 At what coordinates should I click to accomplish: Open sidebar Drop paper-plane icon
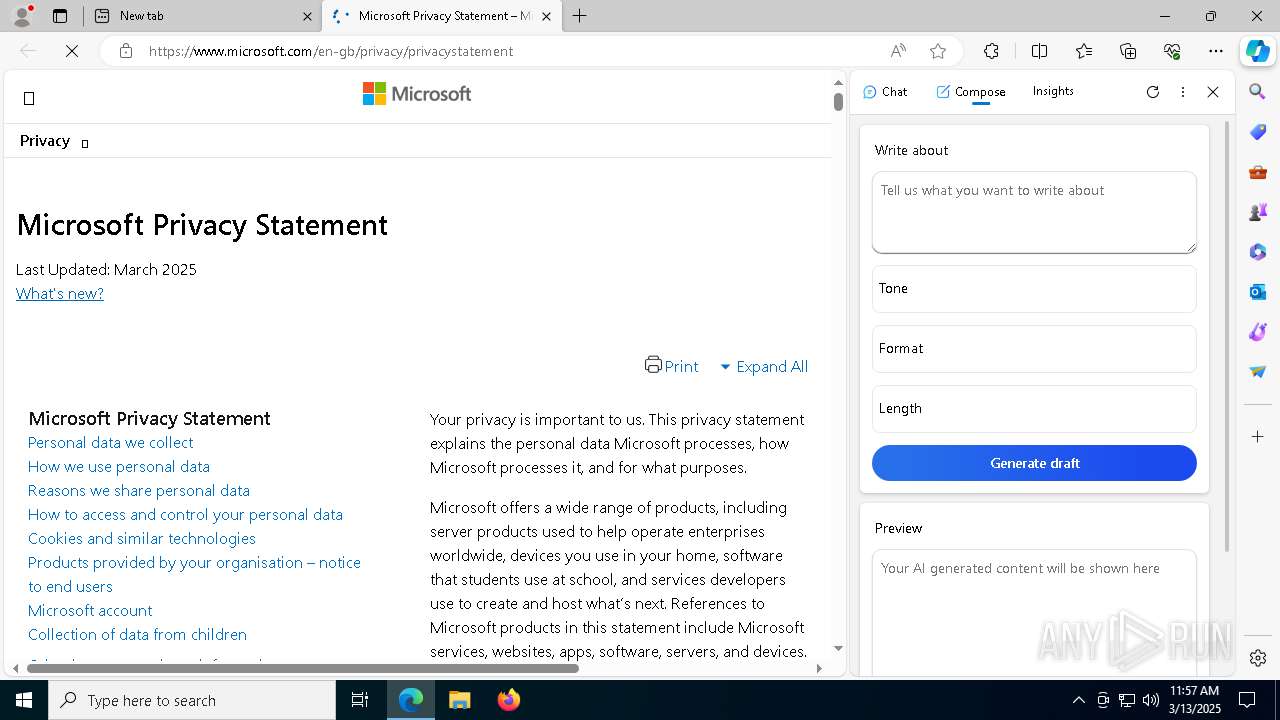(x=1258, y=372)
